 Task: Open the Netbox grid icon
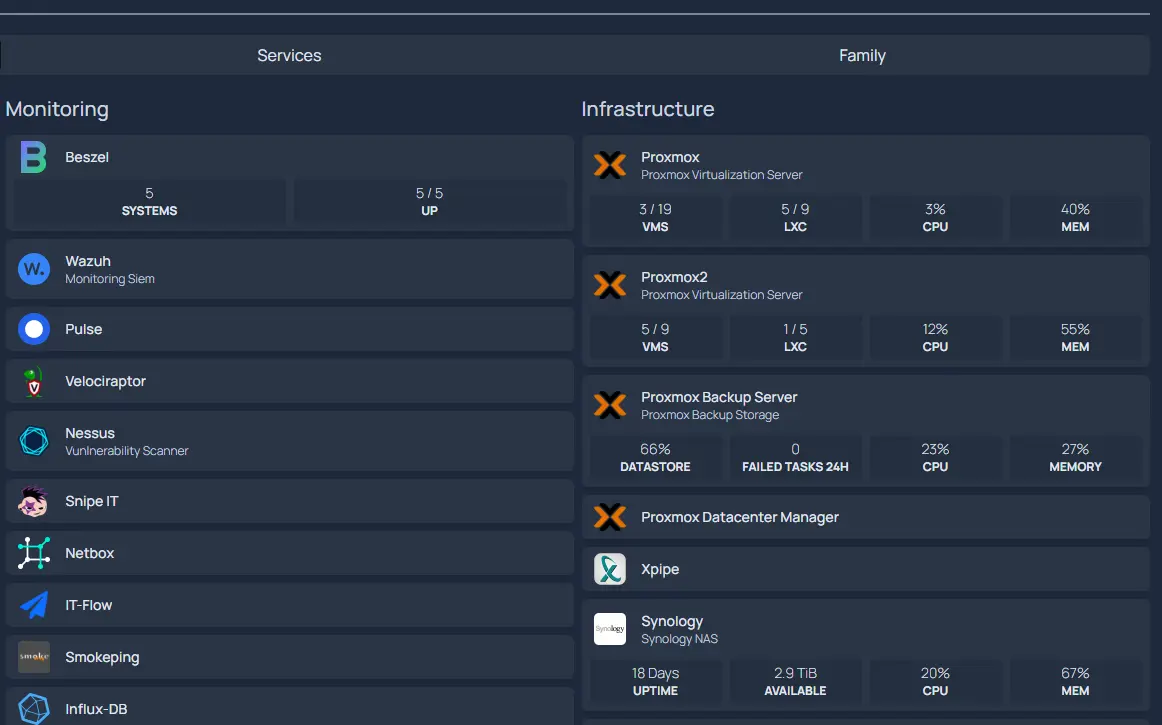33,553
